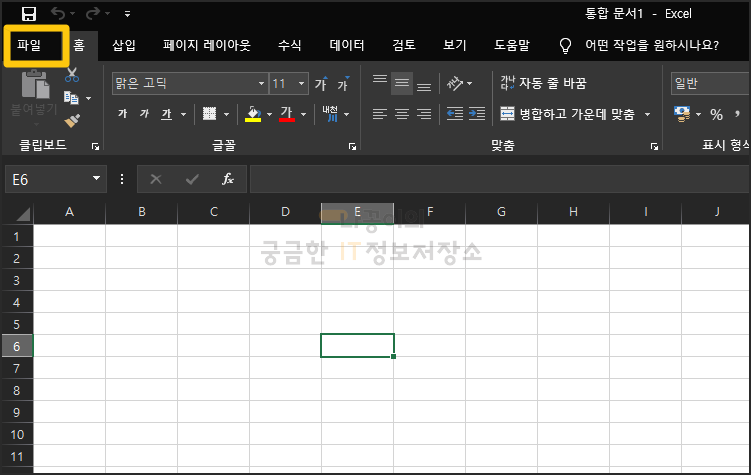Click the Name Box showing E6
This screenshot has height=475, width=751.
pos(49,180)
